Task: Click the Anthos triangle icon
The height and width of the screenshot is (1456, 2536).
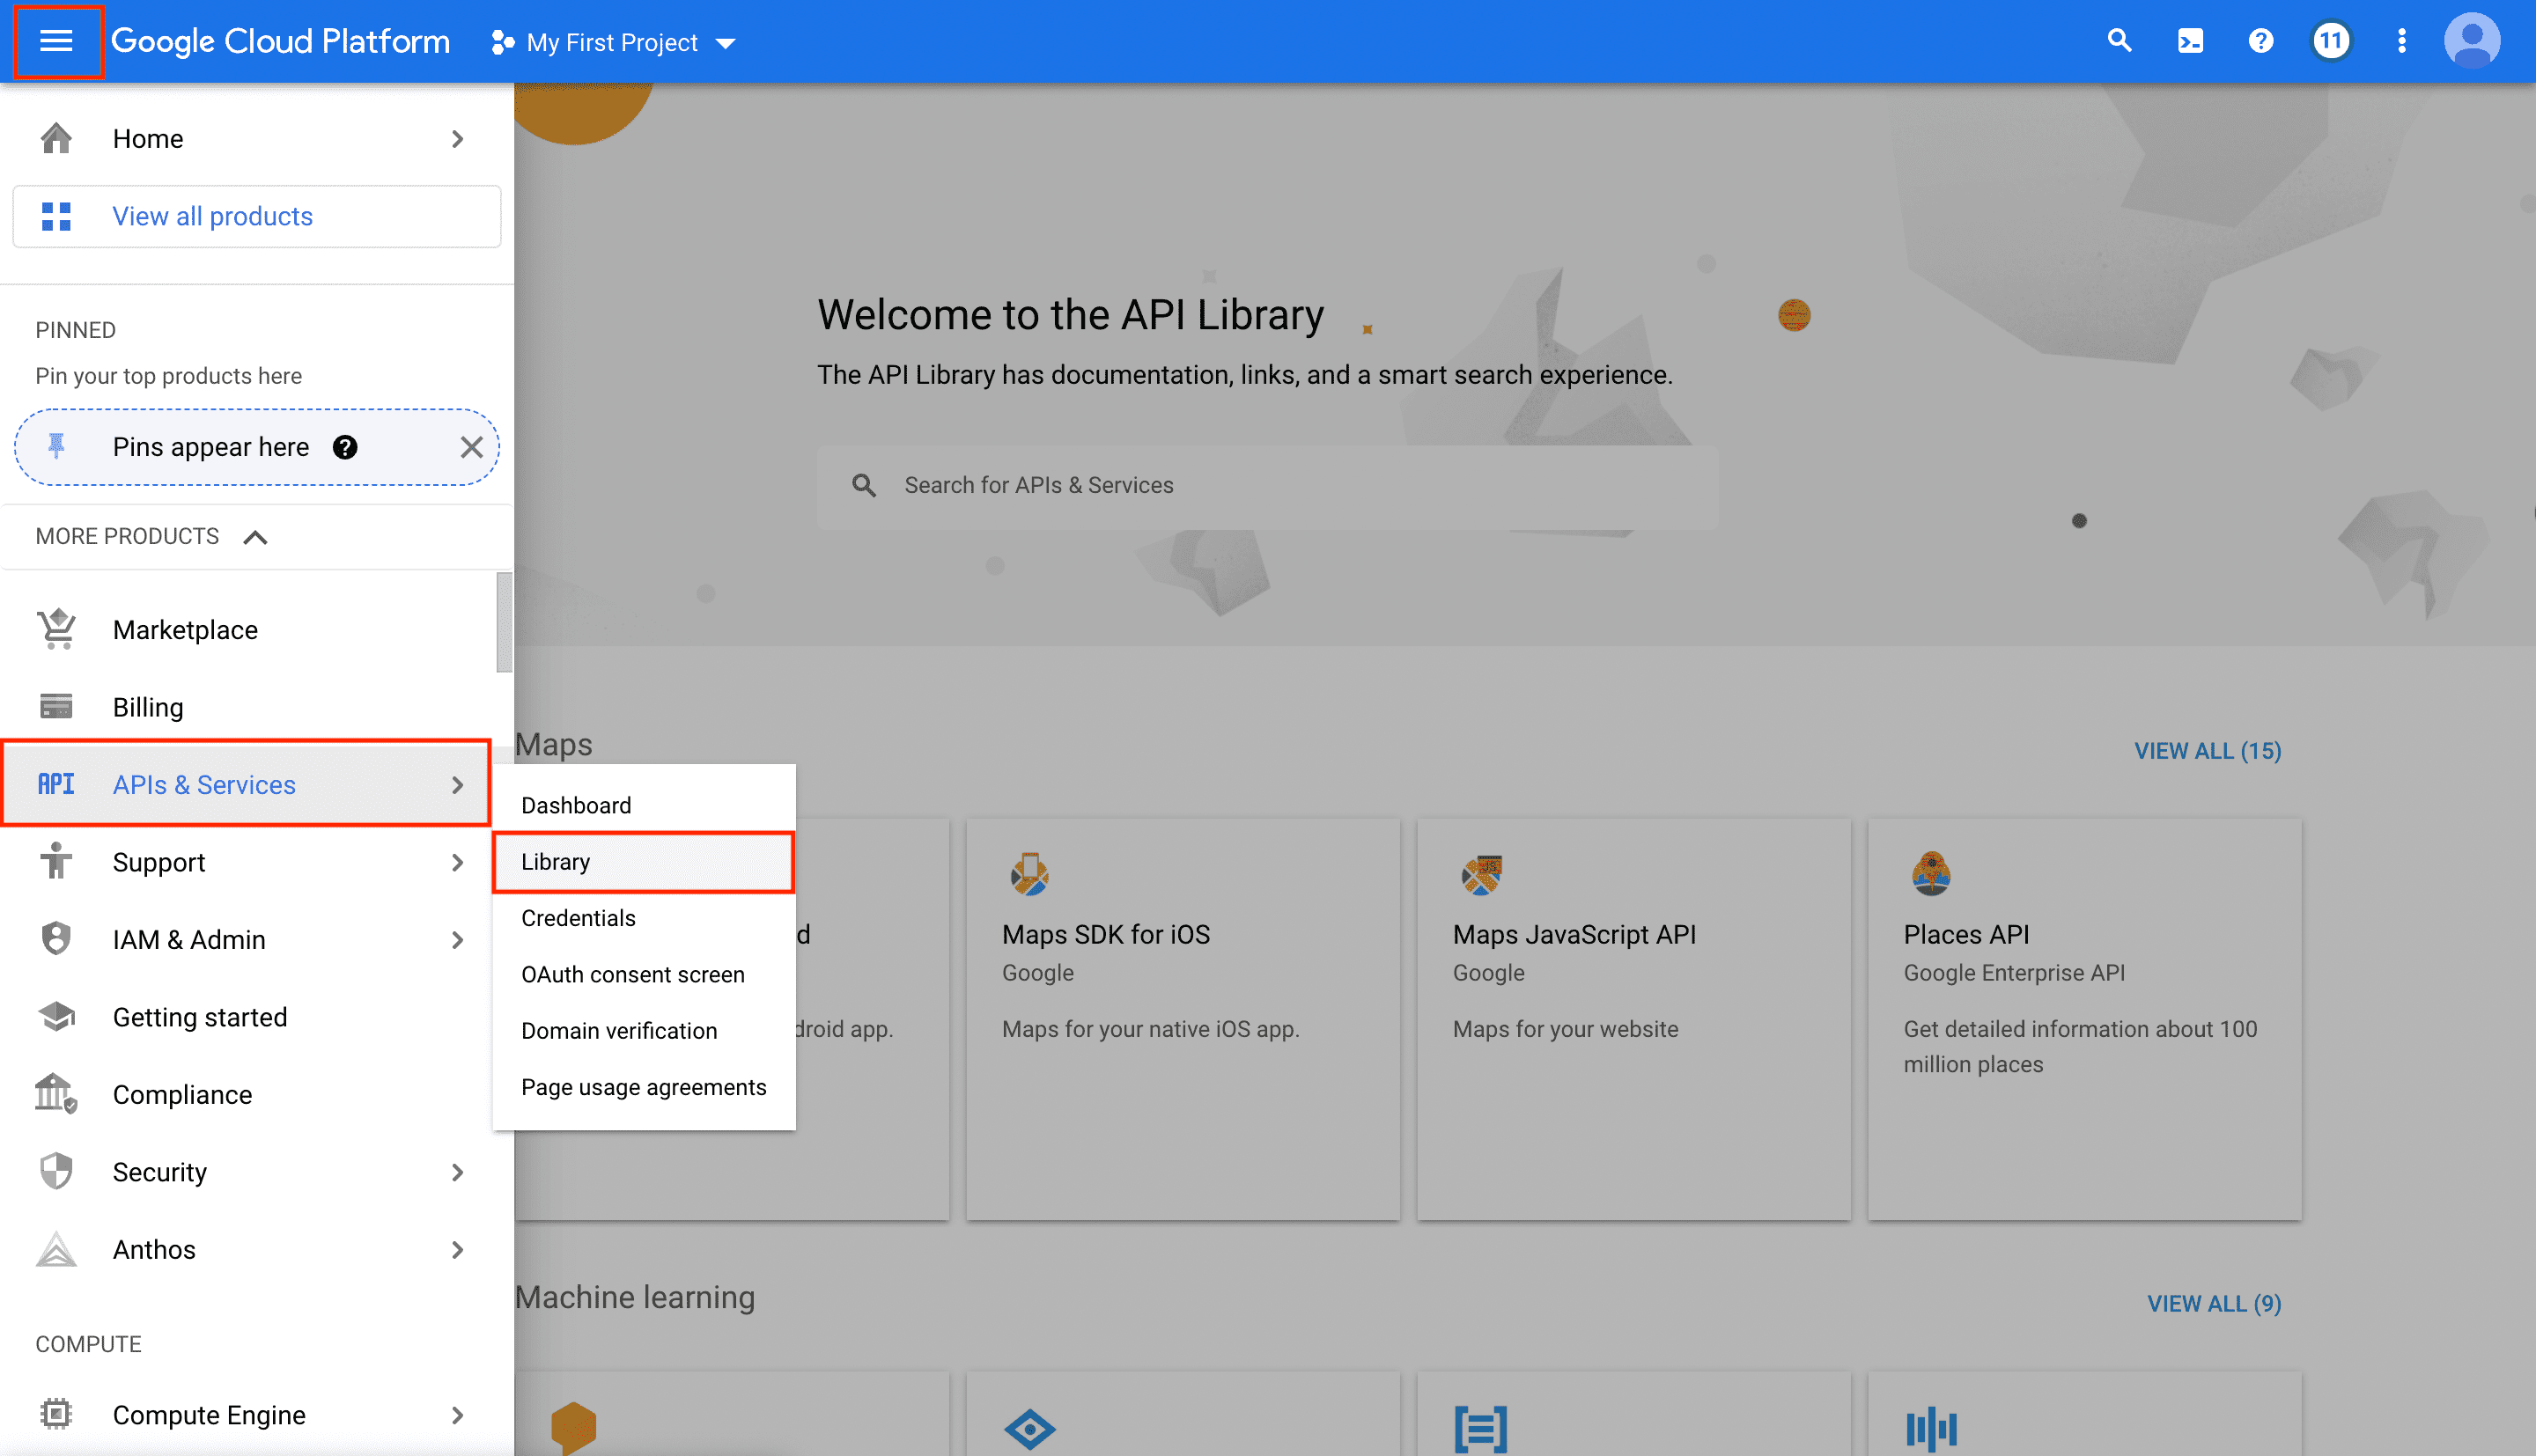Action: click(56, 1249)
